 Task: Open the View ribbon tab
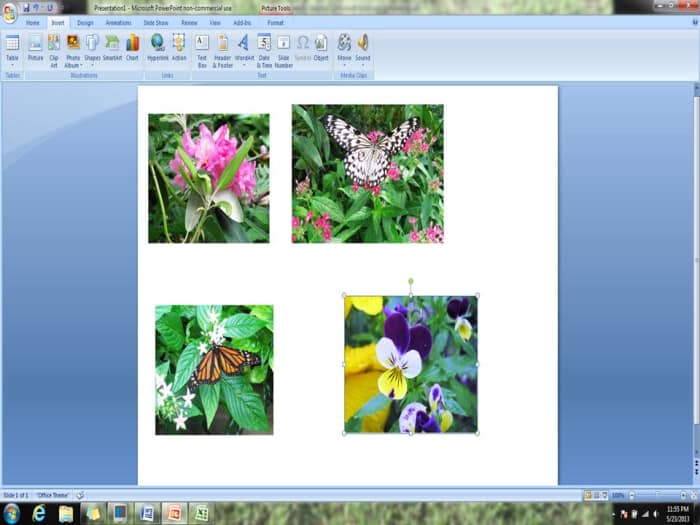(215, 22)
